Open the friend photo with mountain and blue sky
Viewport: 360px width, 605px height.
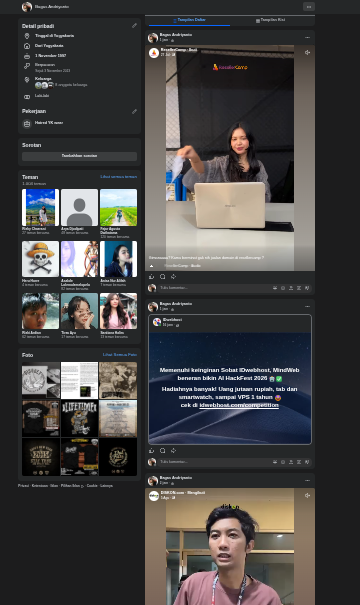41,207
